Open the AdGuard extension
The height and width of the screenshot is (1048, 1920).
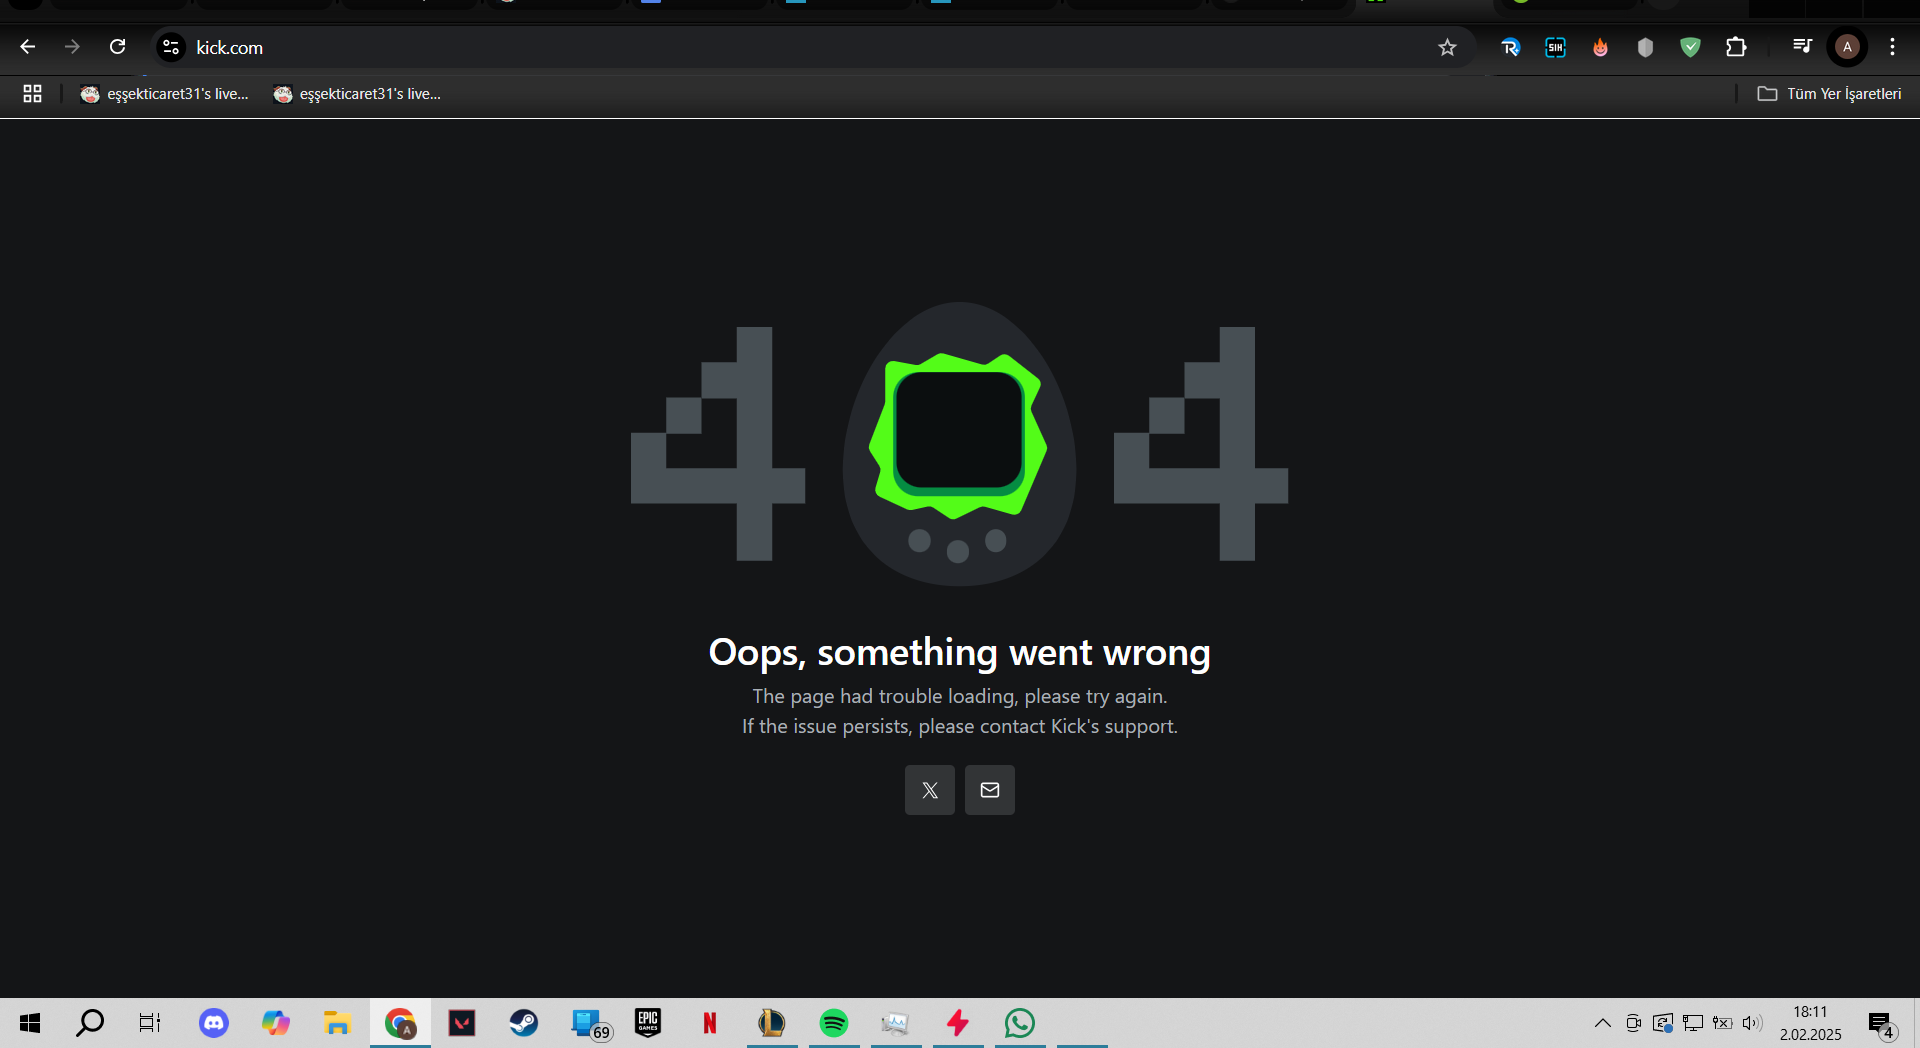click(x=1690, y=47)
